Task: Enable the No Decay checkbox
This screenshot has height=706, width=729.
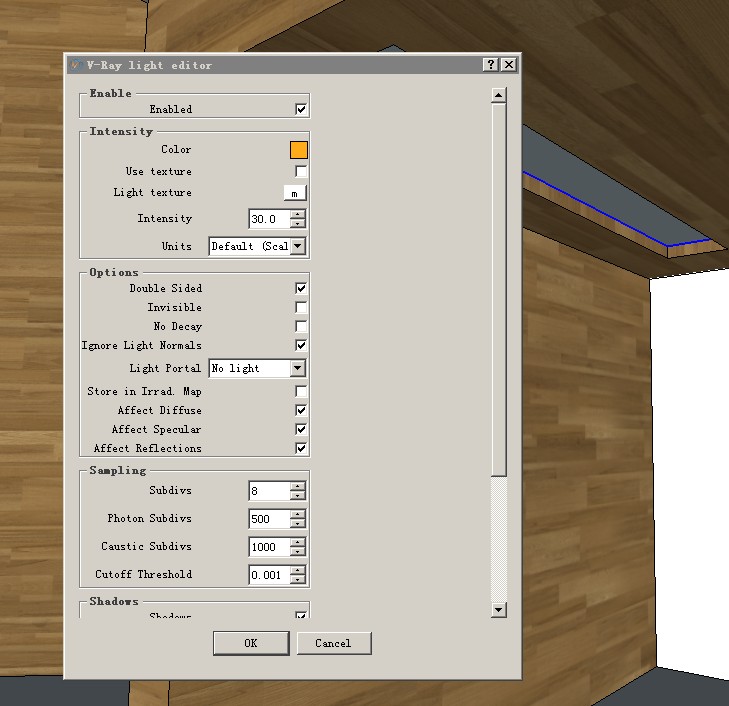Action: [x=301, y=326]
